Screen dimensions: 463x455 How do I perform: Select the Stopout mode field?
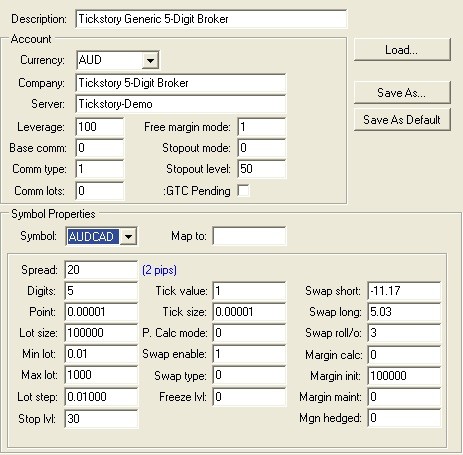[262, 148]
